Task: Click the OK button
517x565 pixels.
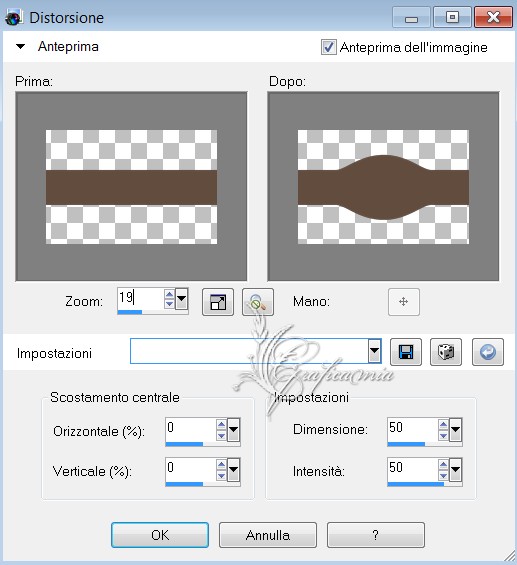Action: [160, 535]
